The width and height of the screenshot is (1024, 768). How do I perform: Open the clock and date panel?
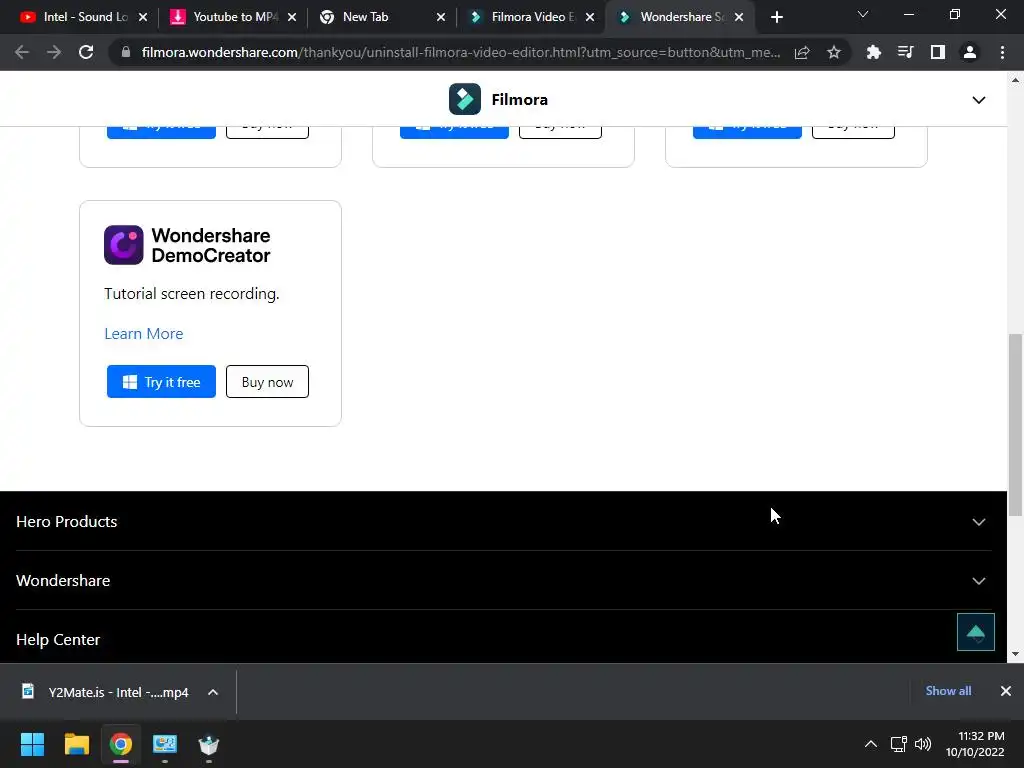point(975,744)
